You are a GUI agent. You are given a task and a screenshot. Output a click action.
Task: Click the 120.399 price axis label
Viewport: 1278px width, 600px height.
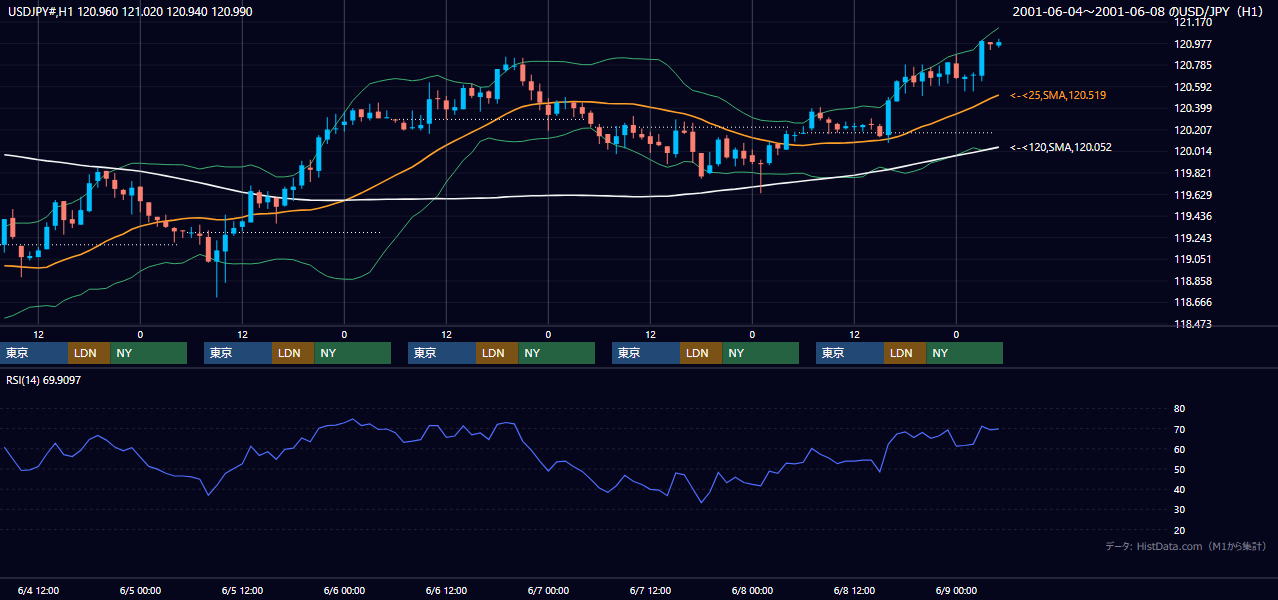[1194, 108]
